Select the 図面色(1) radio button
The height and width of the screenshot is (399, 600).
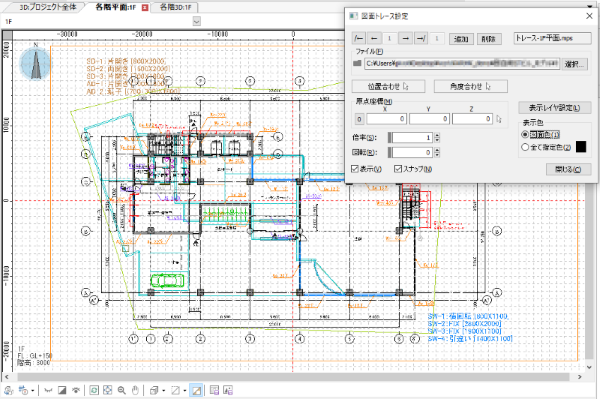525,135
